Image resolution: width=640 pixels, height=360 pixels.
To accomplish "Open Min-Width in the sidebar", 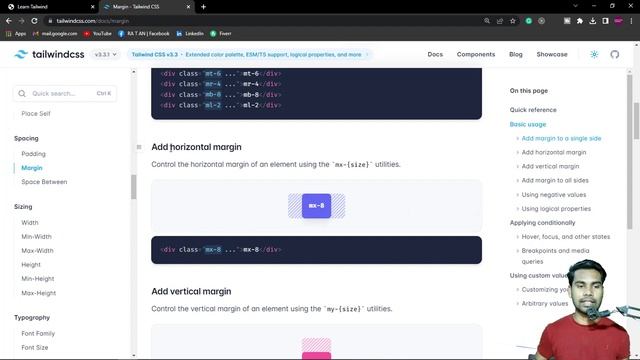I will coord(36,237).
